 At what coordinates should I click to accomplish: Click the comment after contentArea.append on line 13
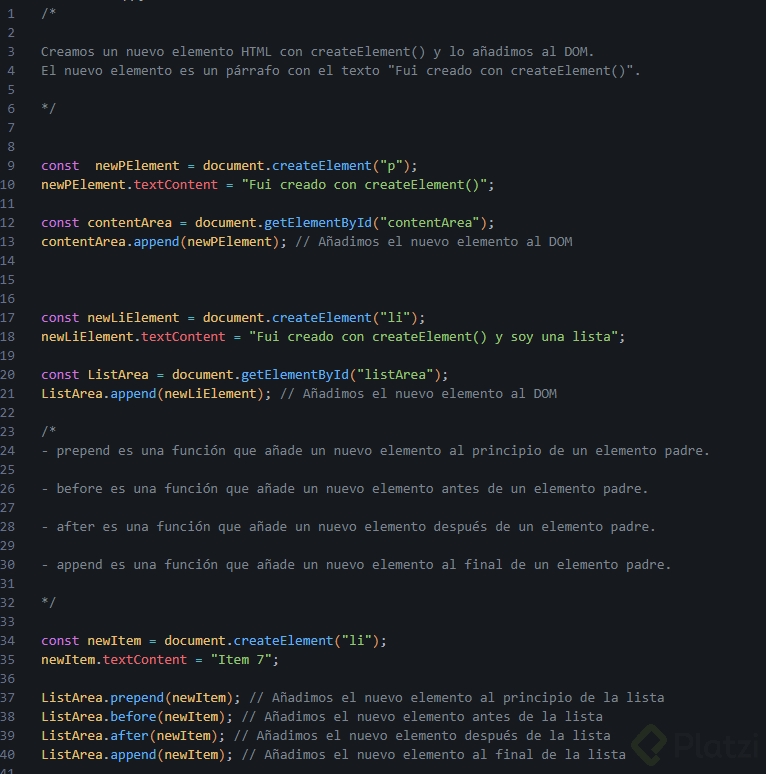point(434,242)
